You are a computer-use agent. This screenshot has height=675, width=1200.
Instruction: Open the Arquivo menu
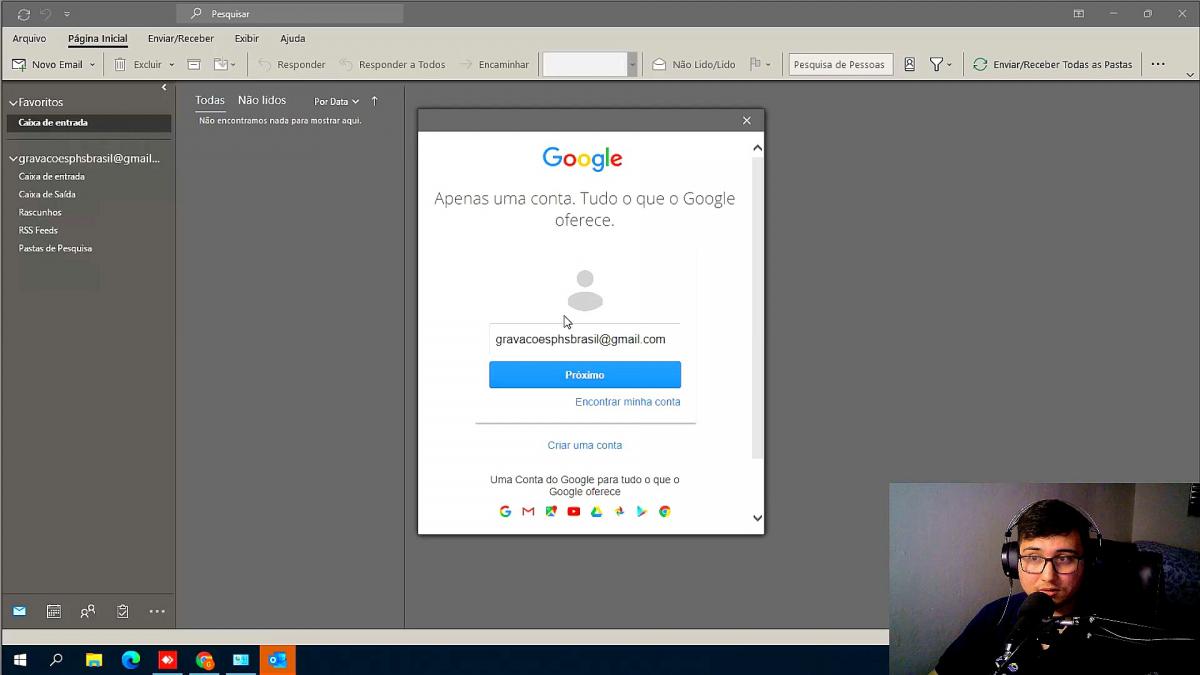click(29, 38)
